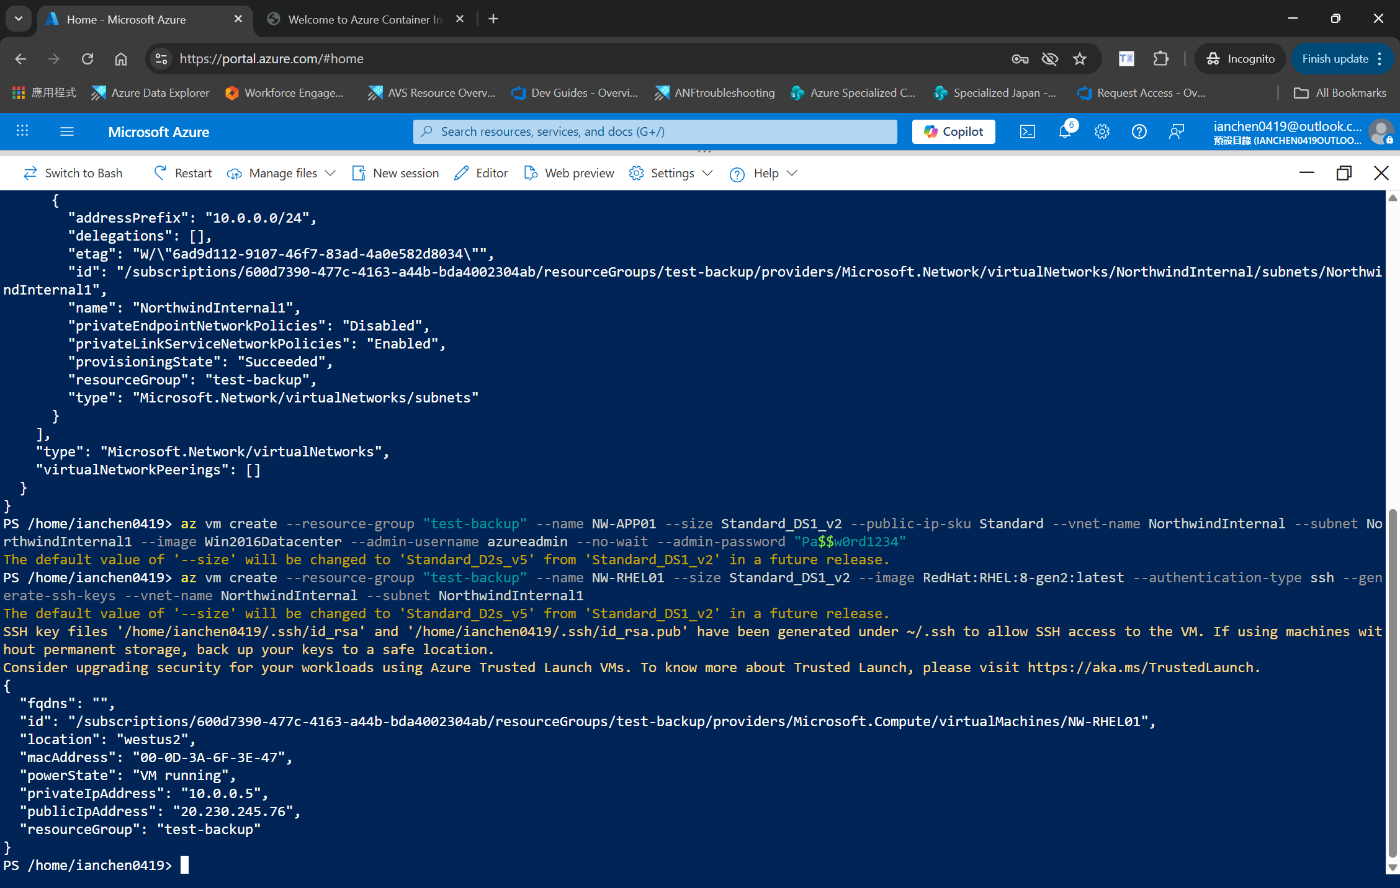Open ANFtroubleshooting bookmark
Image resolution: width=1400 pixels, height=888 pixels.
click(x=714, y=93)
